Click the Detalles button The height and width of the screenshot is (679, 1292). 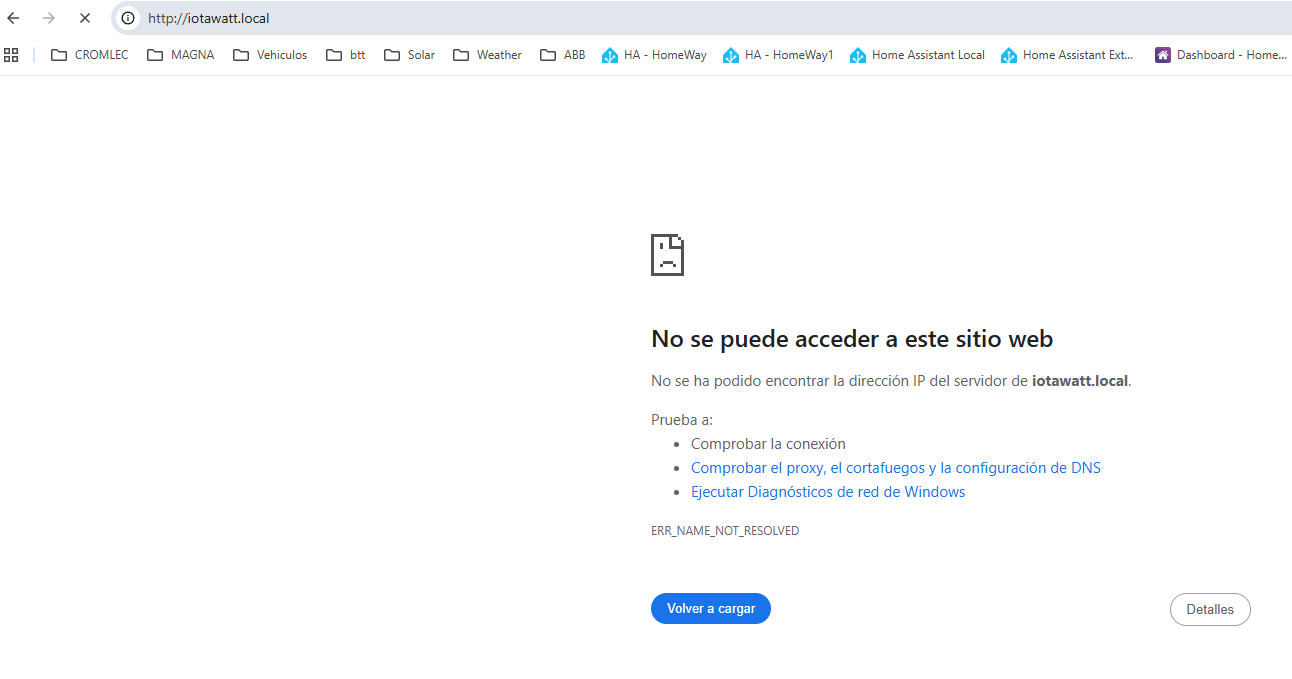pyautogui.click(x=1209, y=609)
